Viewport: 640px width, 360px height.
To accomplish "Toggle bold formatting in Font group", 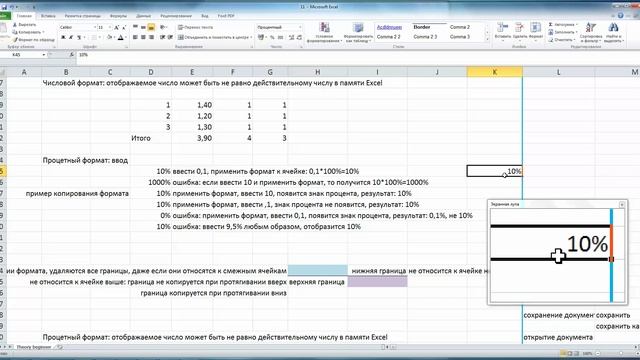I will 63,38.
